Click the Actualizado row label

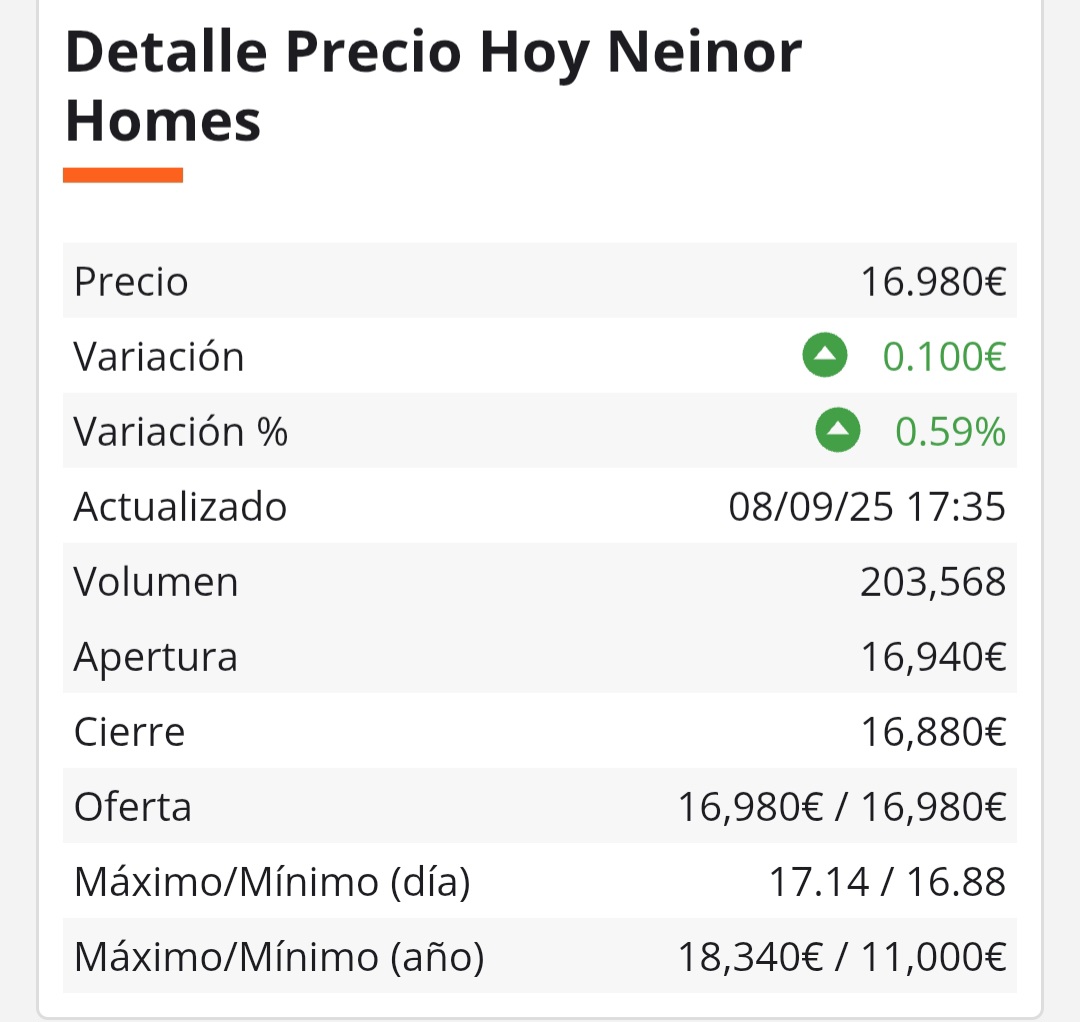(180, 507)
